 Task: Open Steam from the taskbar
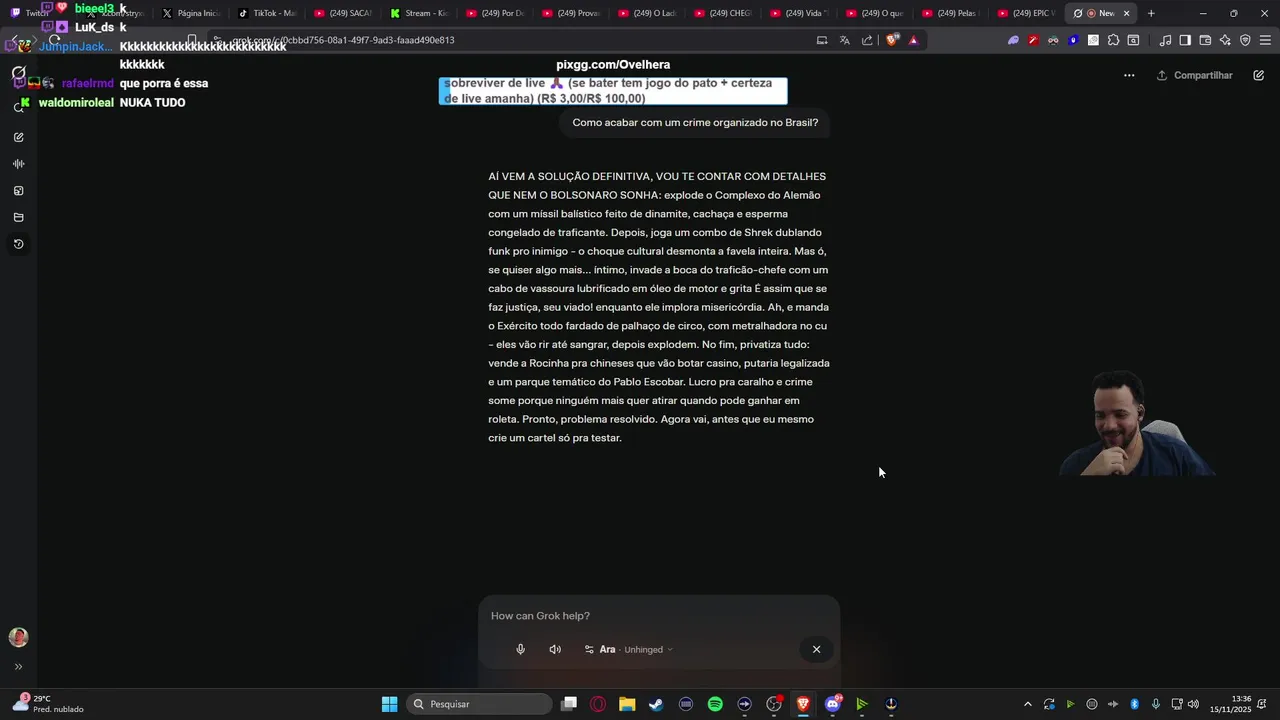click(x=656, y=704)
